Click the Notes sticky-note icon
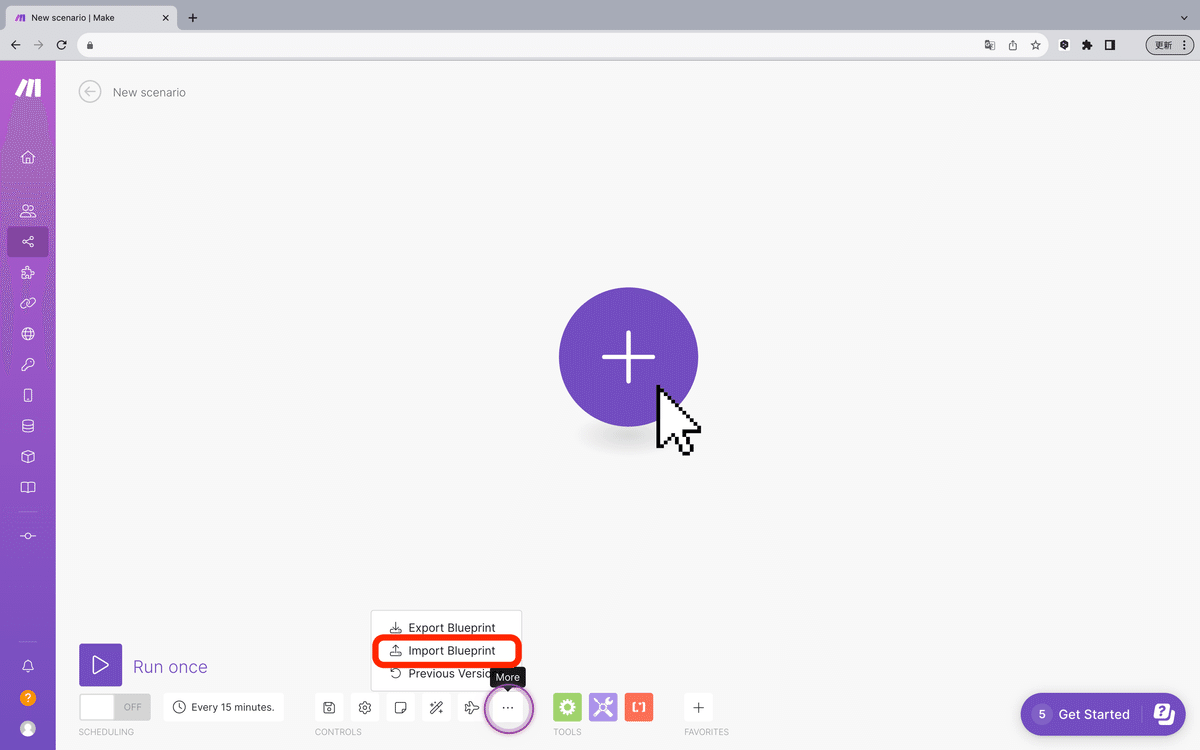The width and height of the screenshot is (1200, 750). [x=400, y=708]
